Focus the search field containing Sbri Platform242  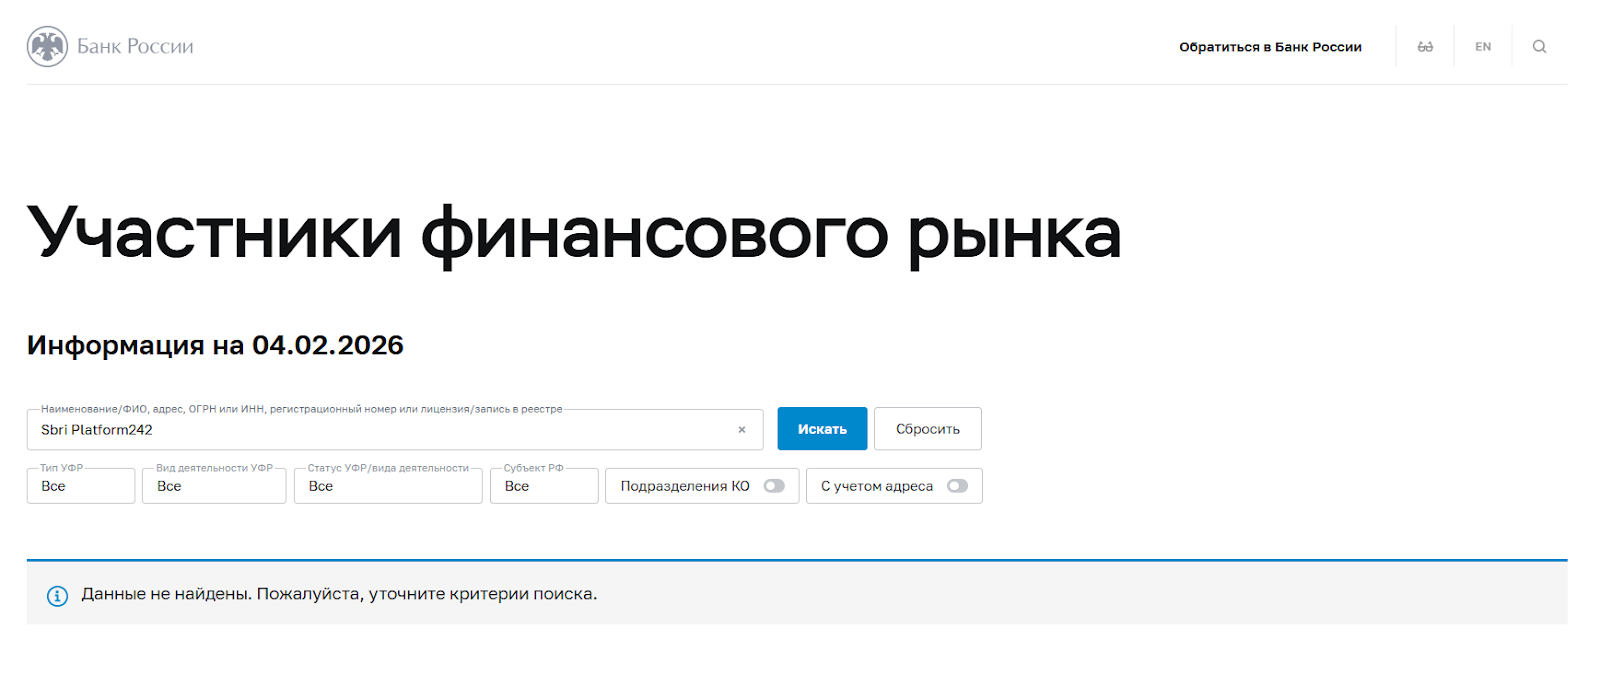pyautogui.click(x=395, y=430)
